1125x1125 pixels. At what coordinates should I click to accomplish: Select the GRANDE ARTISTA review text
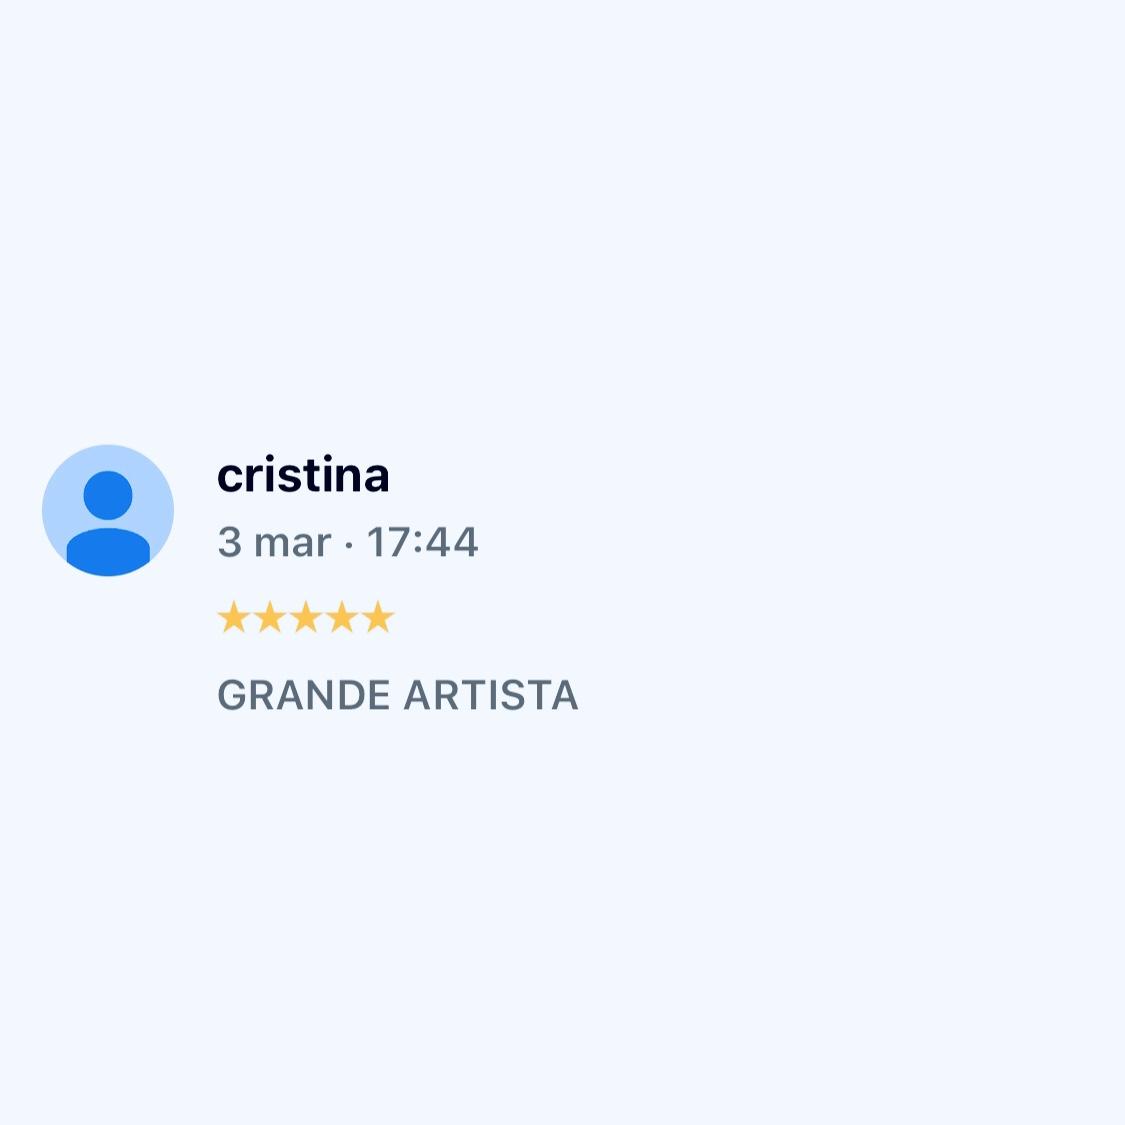pyautogui.click(x=397, y=695)
